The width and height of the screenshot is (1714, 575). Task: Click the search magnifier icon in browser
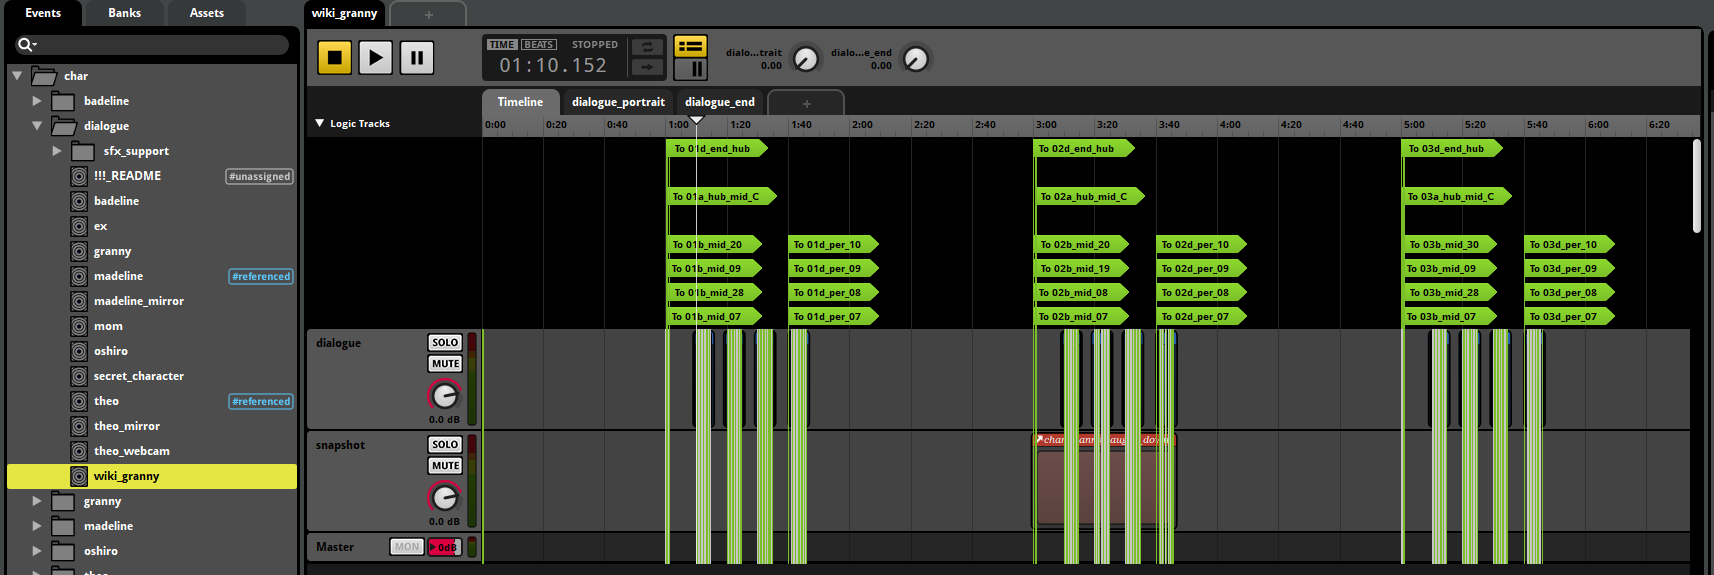tap(25, 45)
